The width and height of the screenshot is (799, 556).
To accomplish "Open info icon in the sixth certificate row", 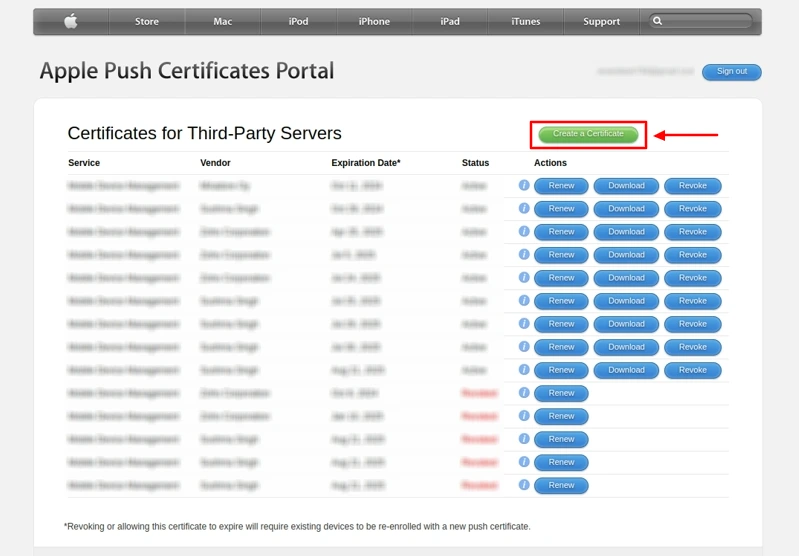I will tap(524, 300).
